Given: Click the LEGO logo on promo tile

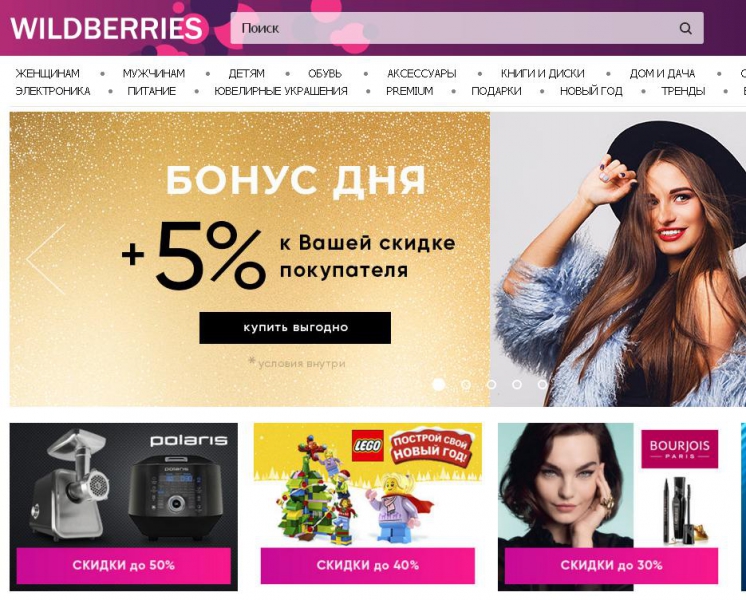Looking at the screenshot, I should pyautogui.click(x=367, y=446).
